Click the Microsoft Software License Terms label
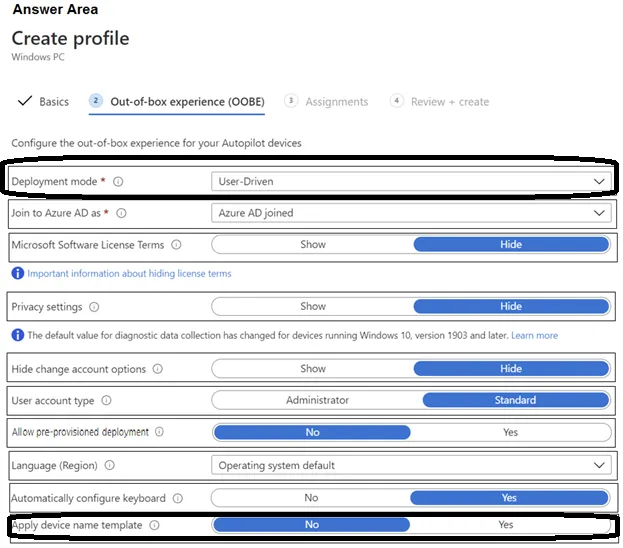The height and width of the screenshot is (548, 623). coord(87,245)
